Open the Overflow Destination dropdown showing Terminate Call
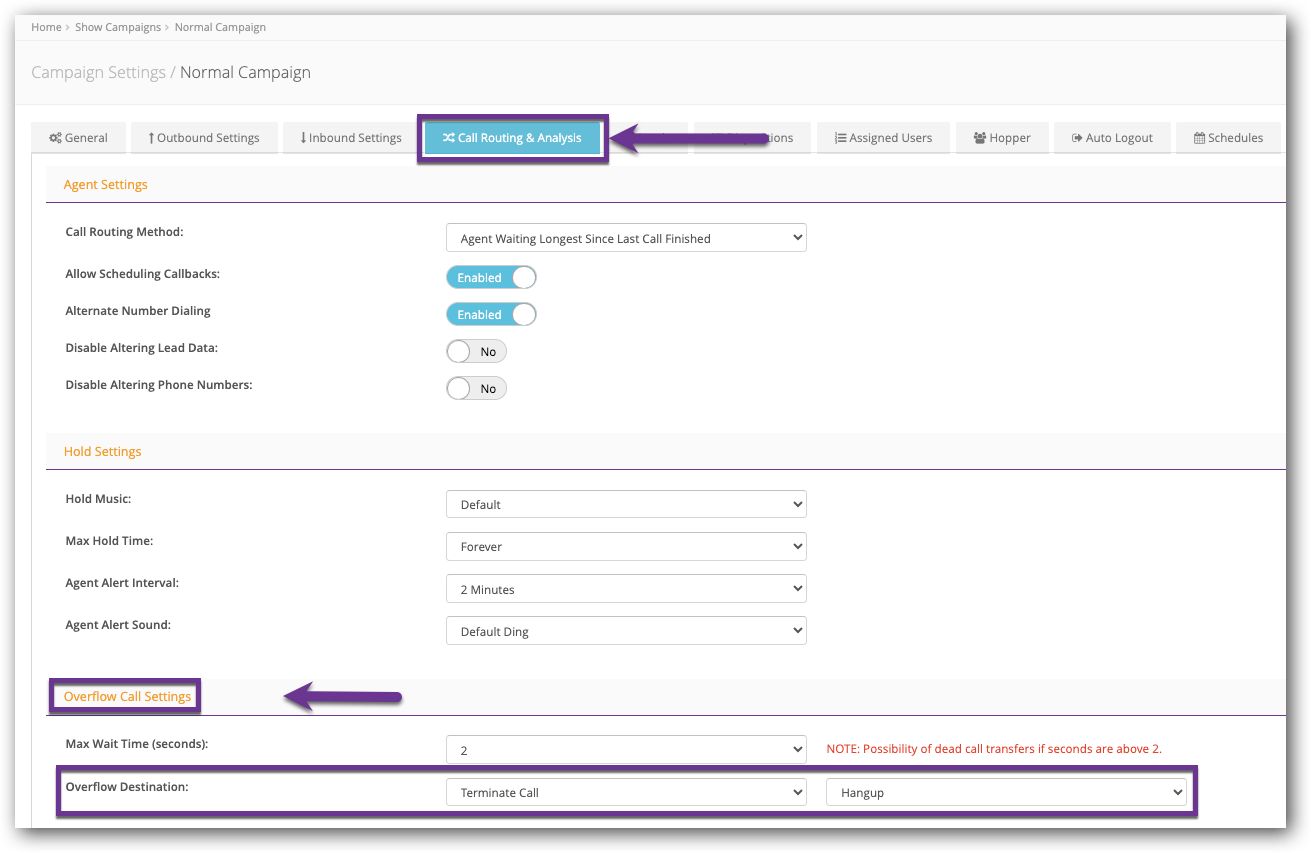This screenshot has height=853, width=1311. [626, 791]
